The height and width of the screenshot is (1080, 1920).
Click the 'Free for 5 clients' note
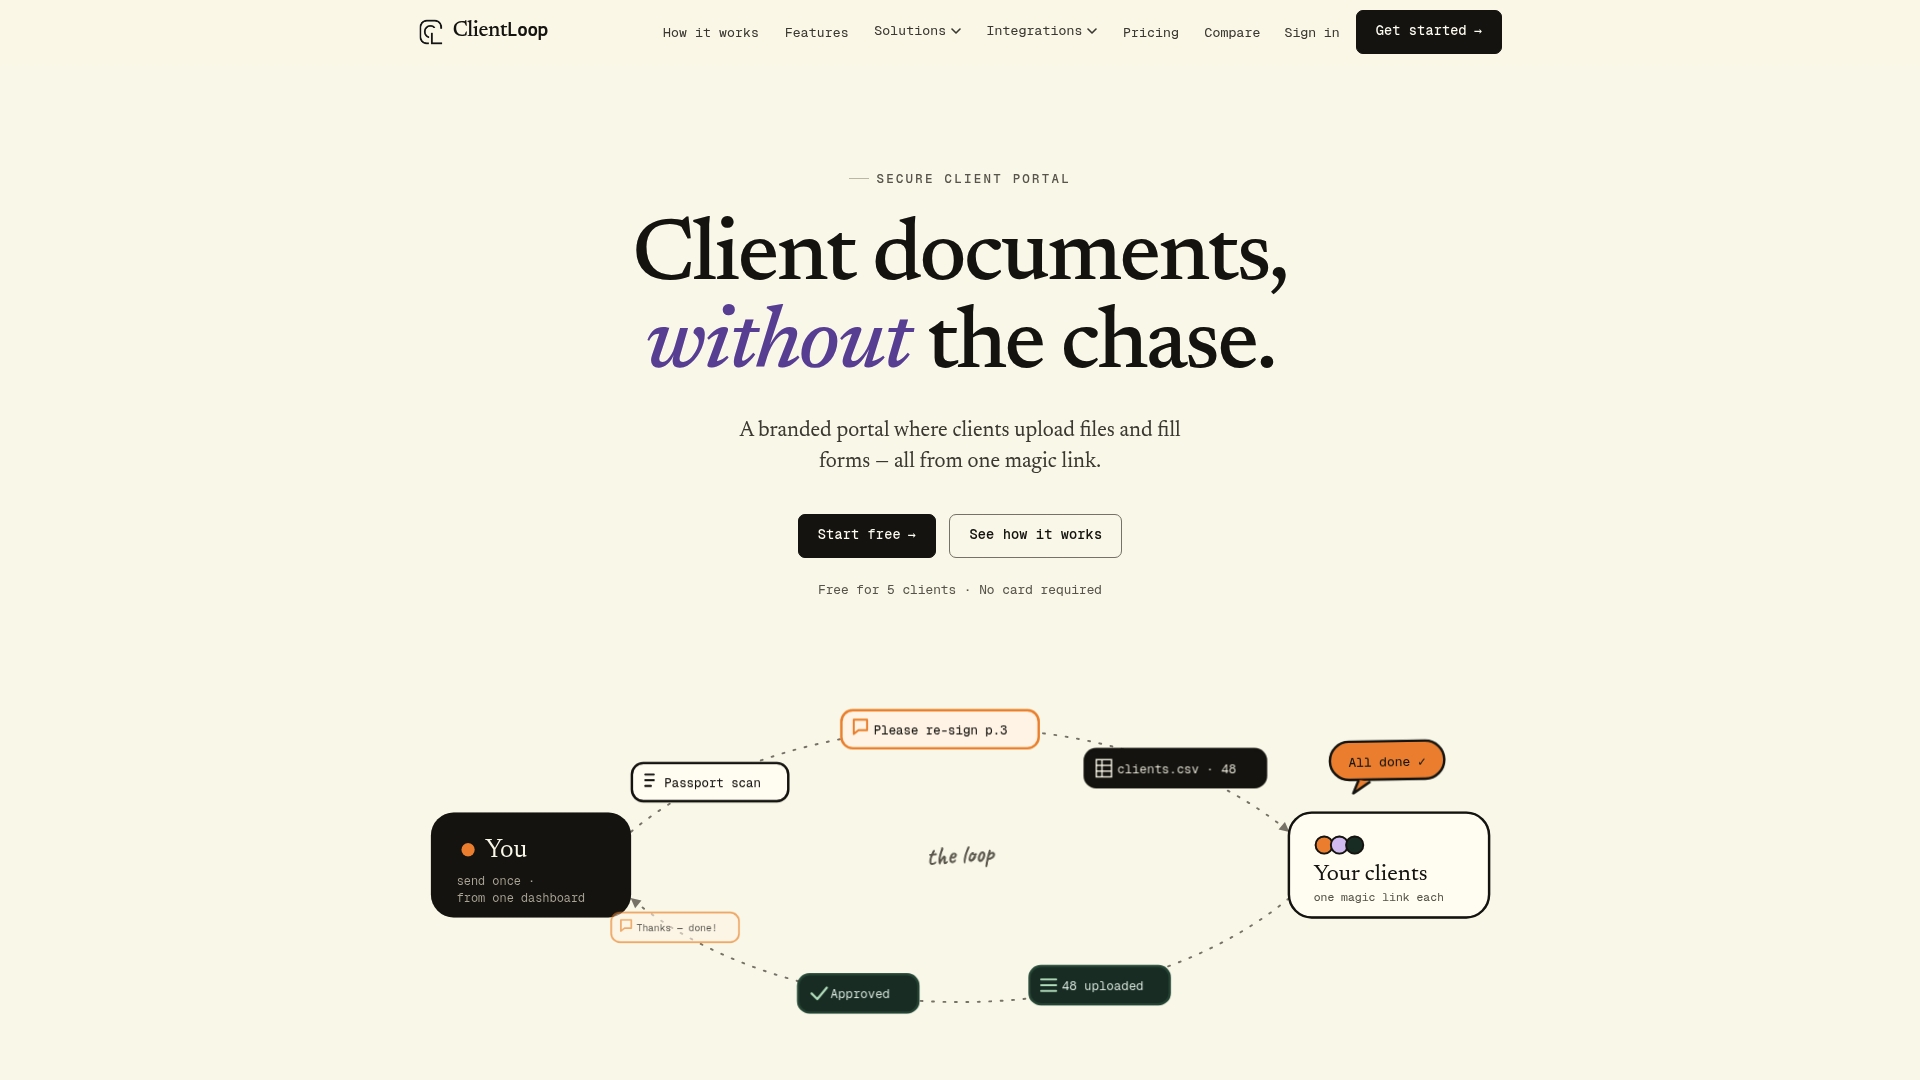pyautogui.click(x=960, y=590)
